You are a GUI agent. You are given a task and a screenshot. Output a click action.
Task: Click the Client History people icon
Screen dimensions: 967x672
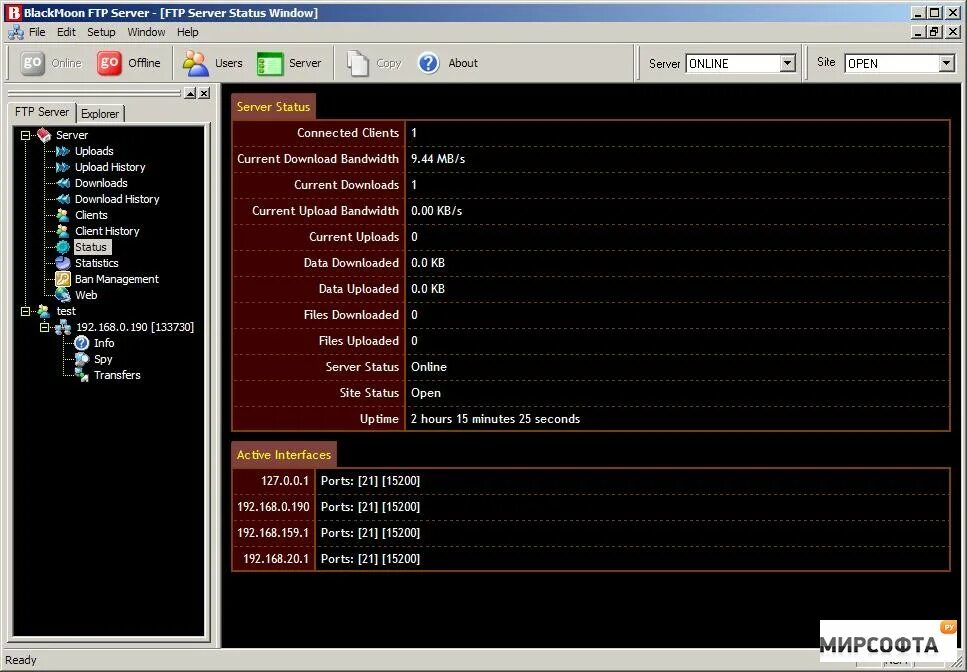[63, 231]
